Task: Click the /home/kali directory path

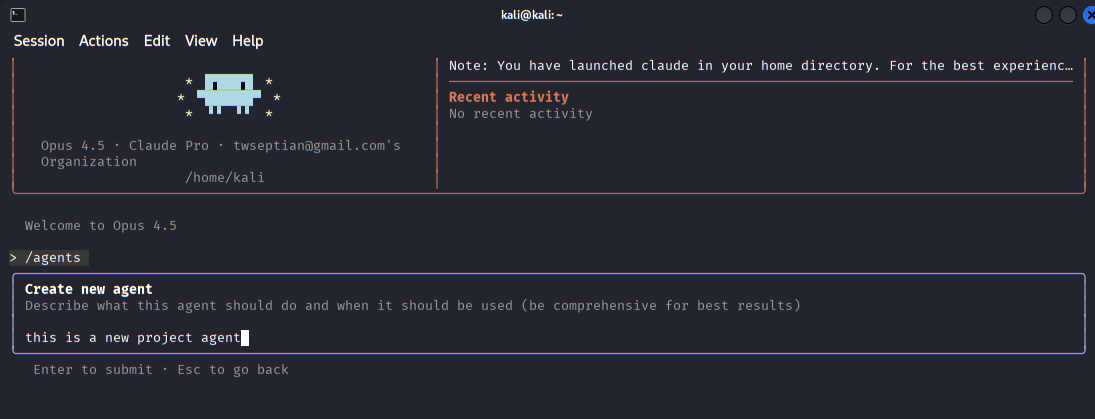Action: 225,177
